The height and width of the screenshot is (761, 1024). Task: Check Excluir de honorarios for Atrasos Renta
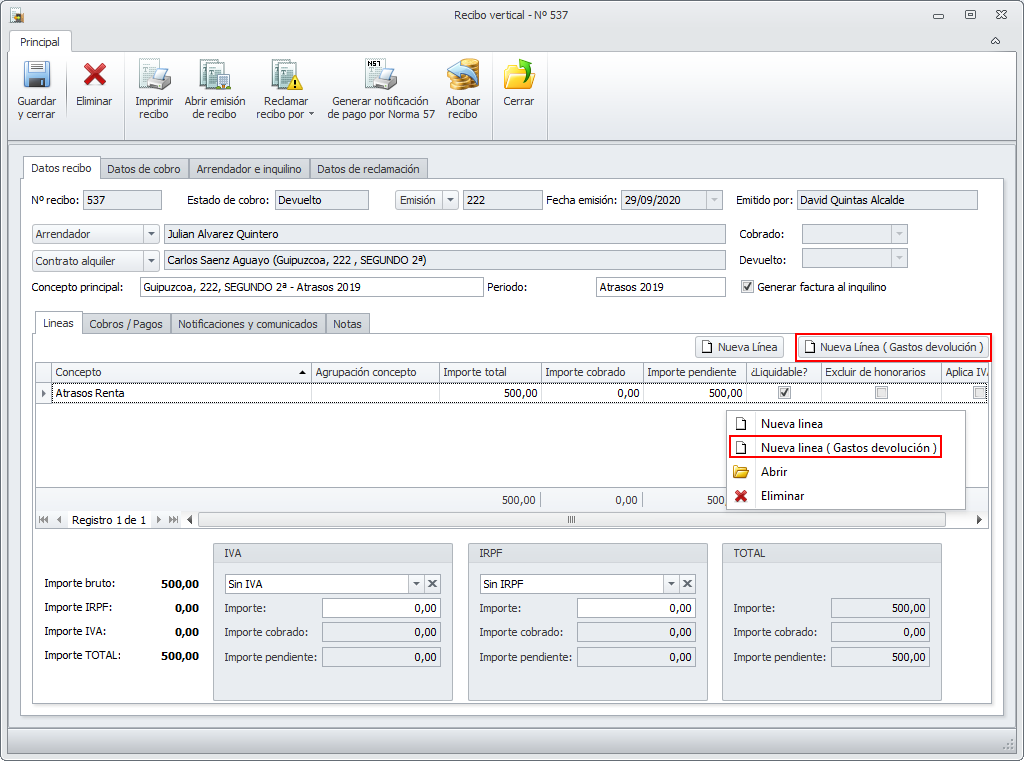click(x=881, y=393)
